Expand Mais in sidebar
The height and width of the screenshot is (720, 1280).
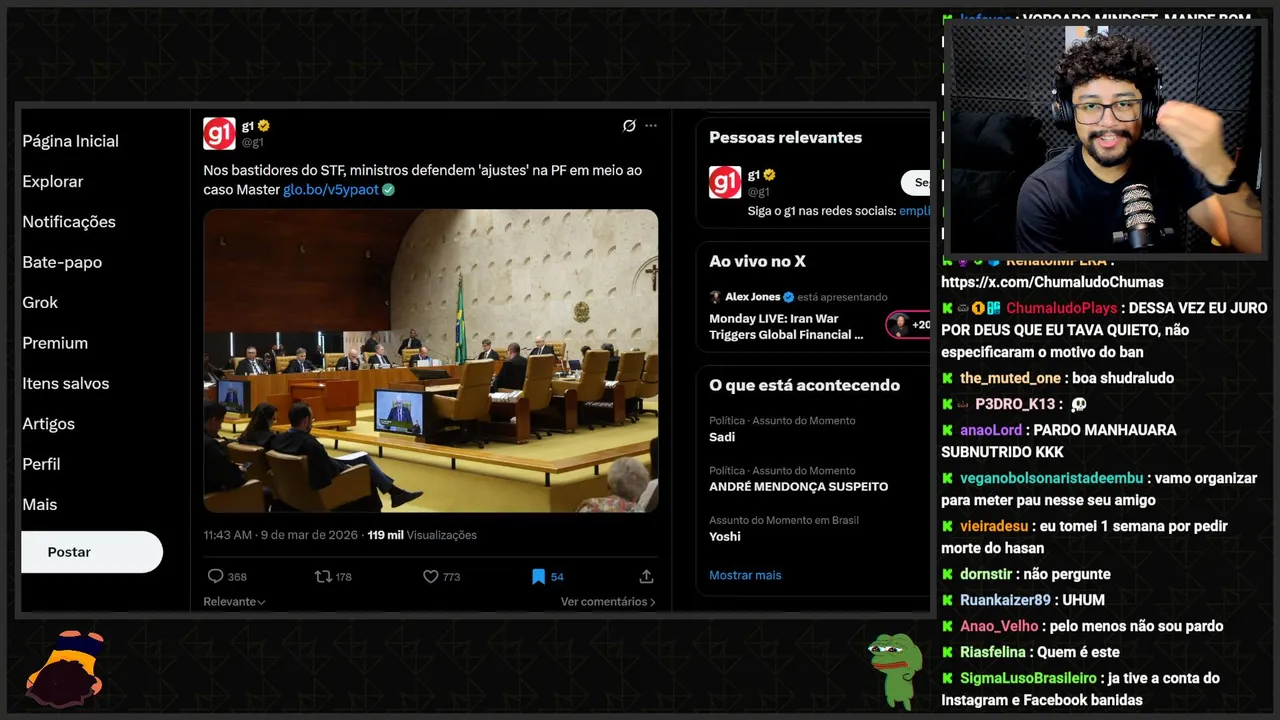tap(40, 505)
